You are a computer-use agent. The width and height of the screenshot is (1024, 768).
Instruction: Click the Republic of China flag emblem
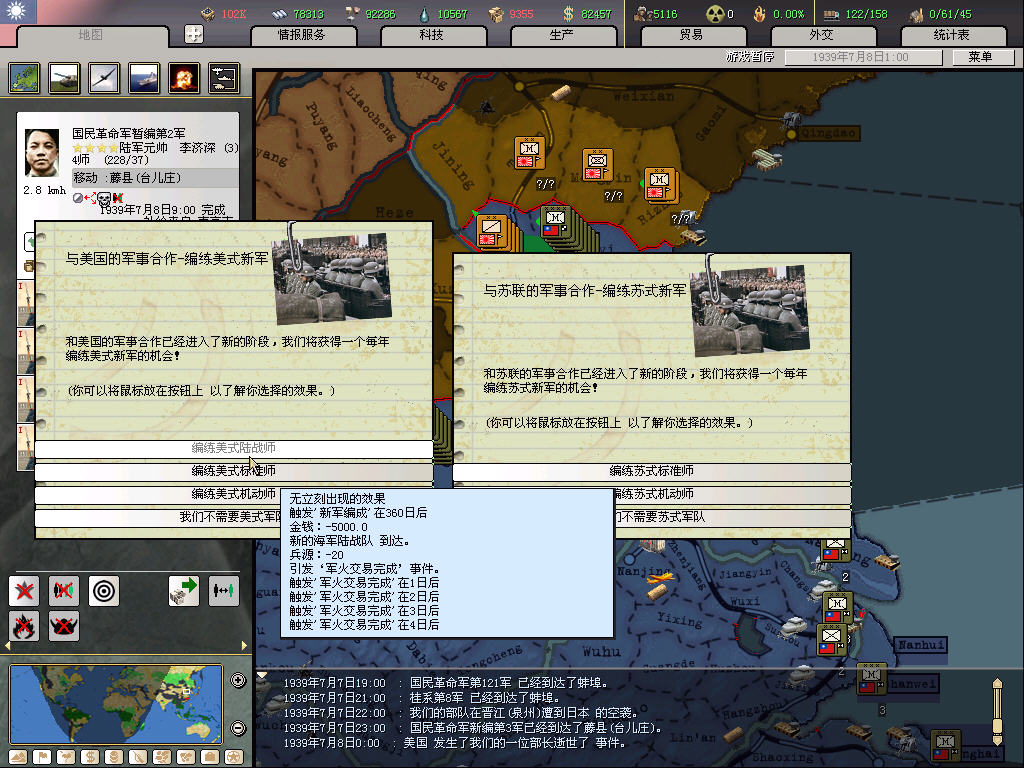(x=18, y=12)
